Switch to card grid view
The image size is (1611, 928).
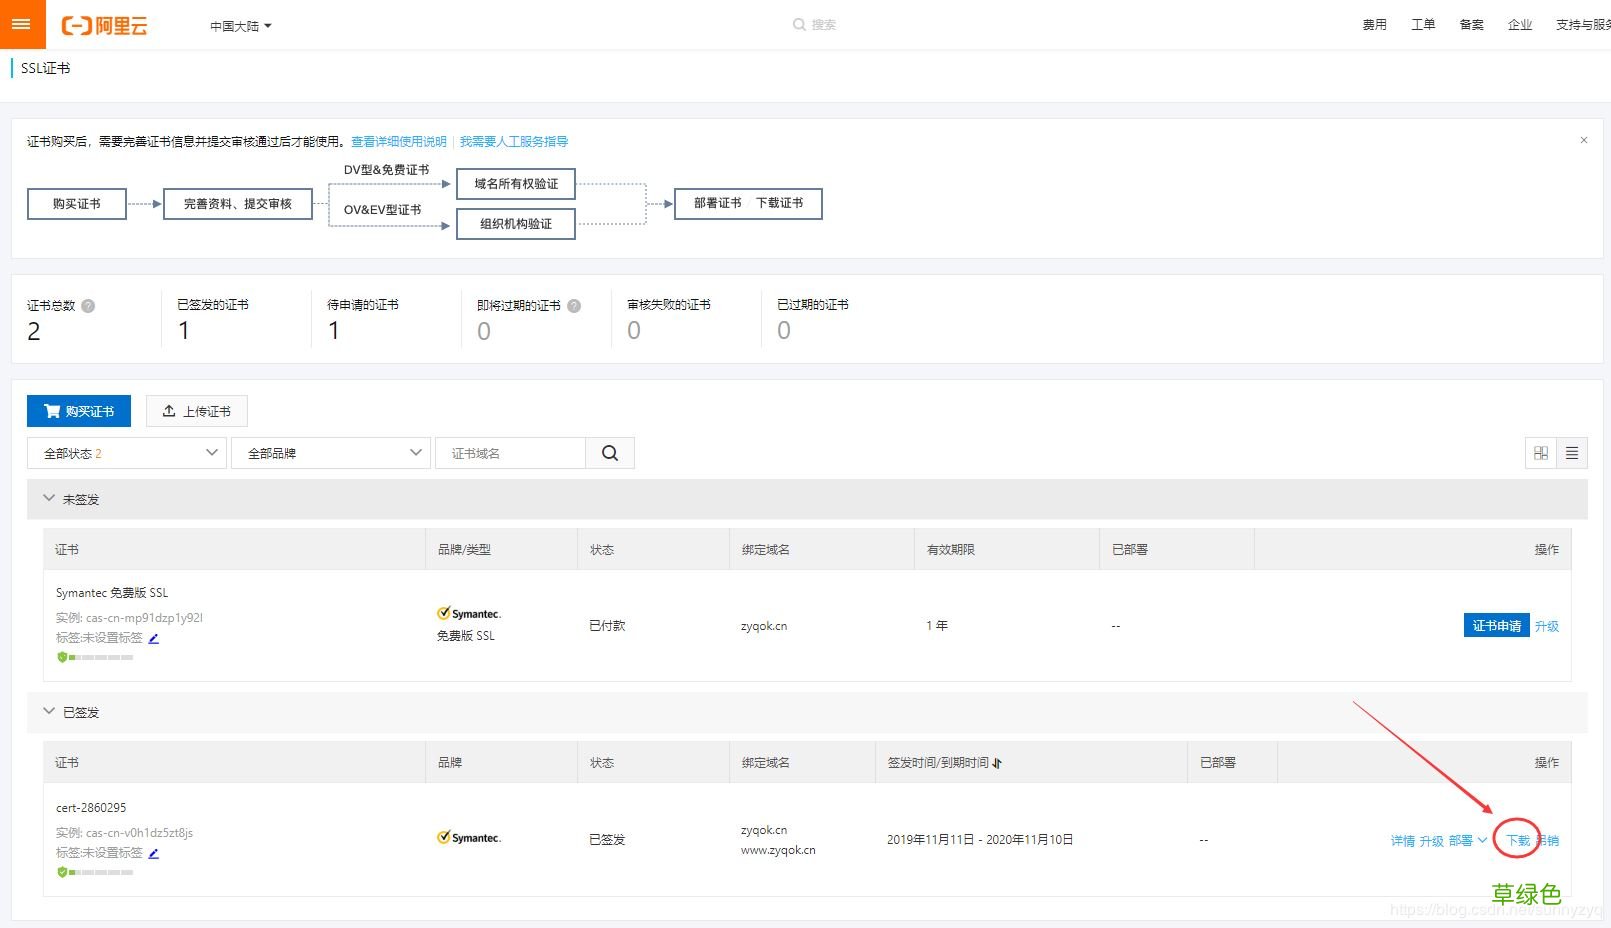[x=1541, y=453]
